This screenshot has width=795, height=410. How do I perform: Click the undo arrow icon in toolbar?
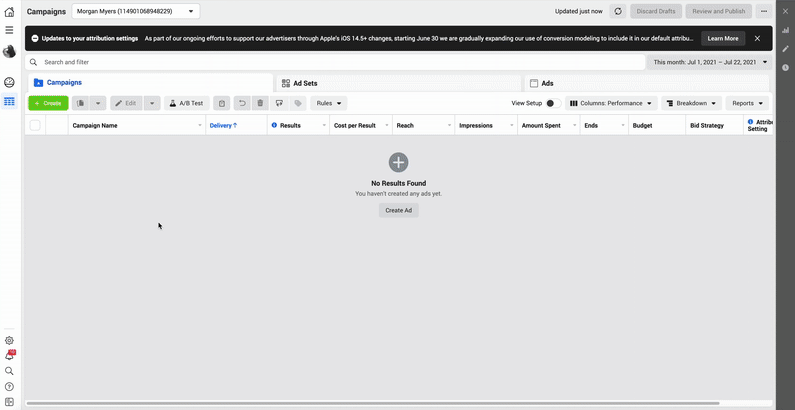(x=242, y=103)
